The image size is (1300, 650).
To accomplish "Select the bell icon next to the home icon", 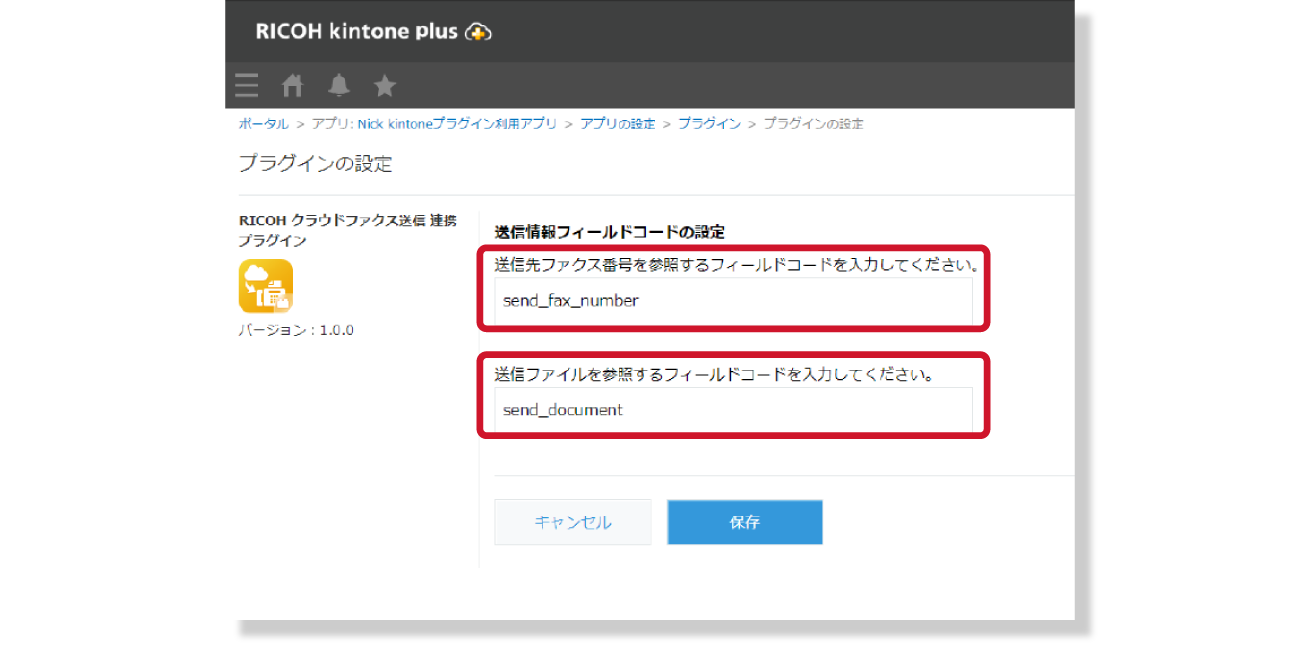I will coord(338,85).
